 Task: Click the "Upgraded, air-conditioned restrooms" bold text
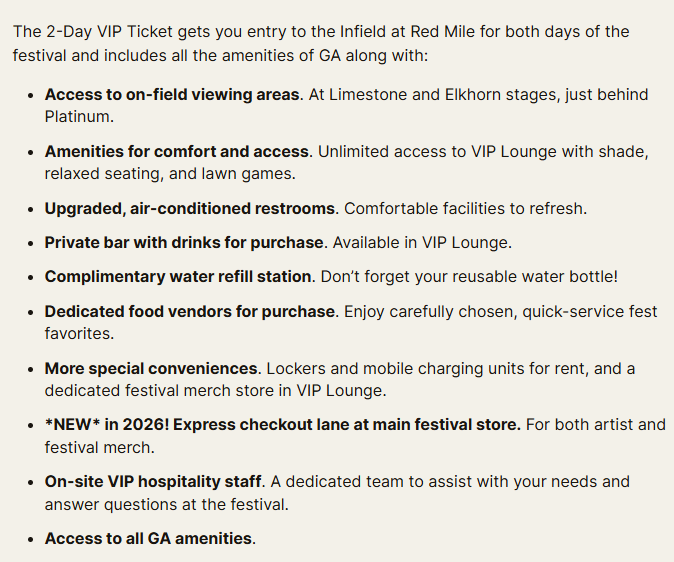coord(190,209)
